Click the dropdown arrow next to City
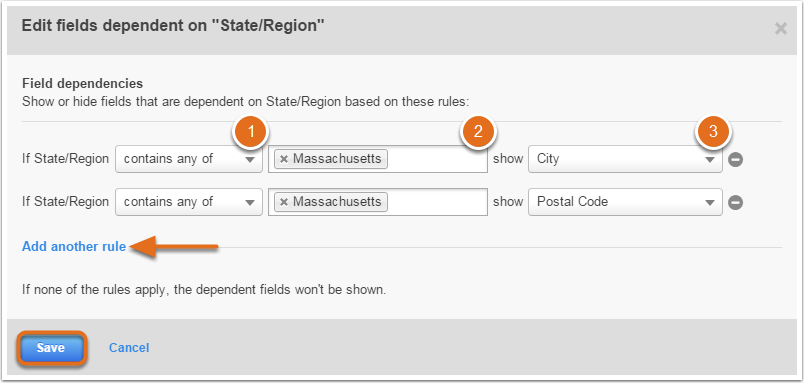Viewport: 804px width, 383px height. tap(710, 160)
